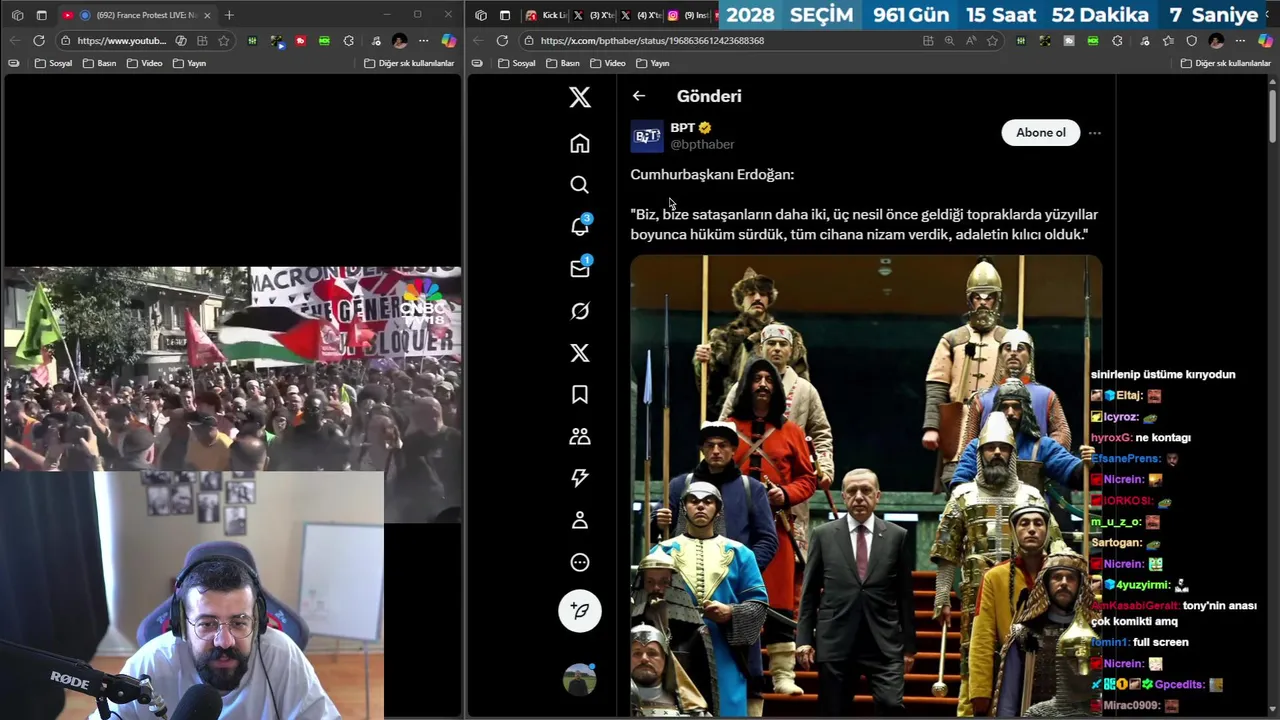1280x720 pixels.
Task: Switch to the Kick Li tab
Action: coord(545,15)
